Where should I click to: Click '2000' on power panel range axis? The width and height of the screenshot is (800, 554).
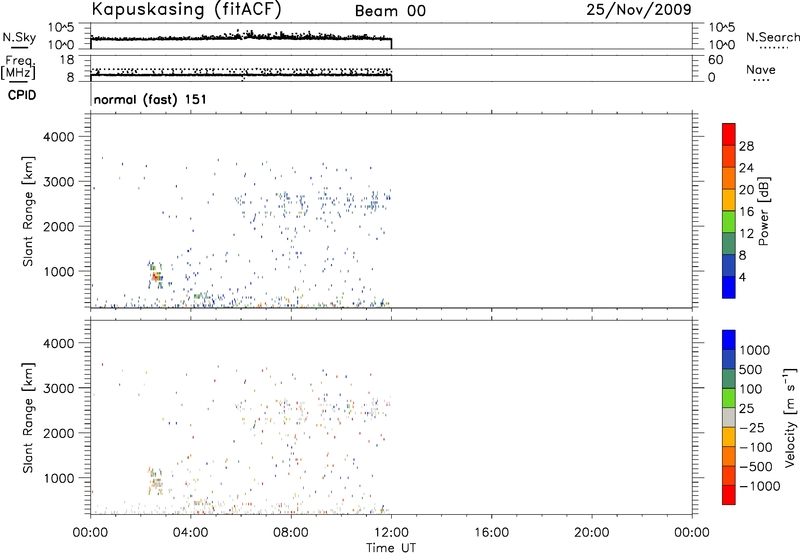pyautogui.click(x=59, y=226)
